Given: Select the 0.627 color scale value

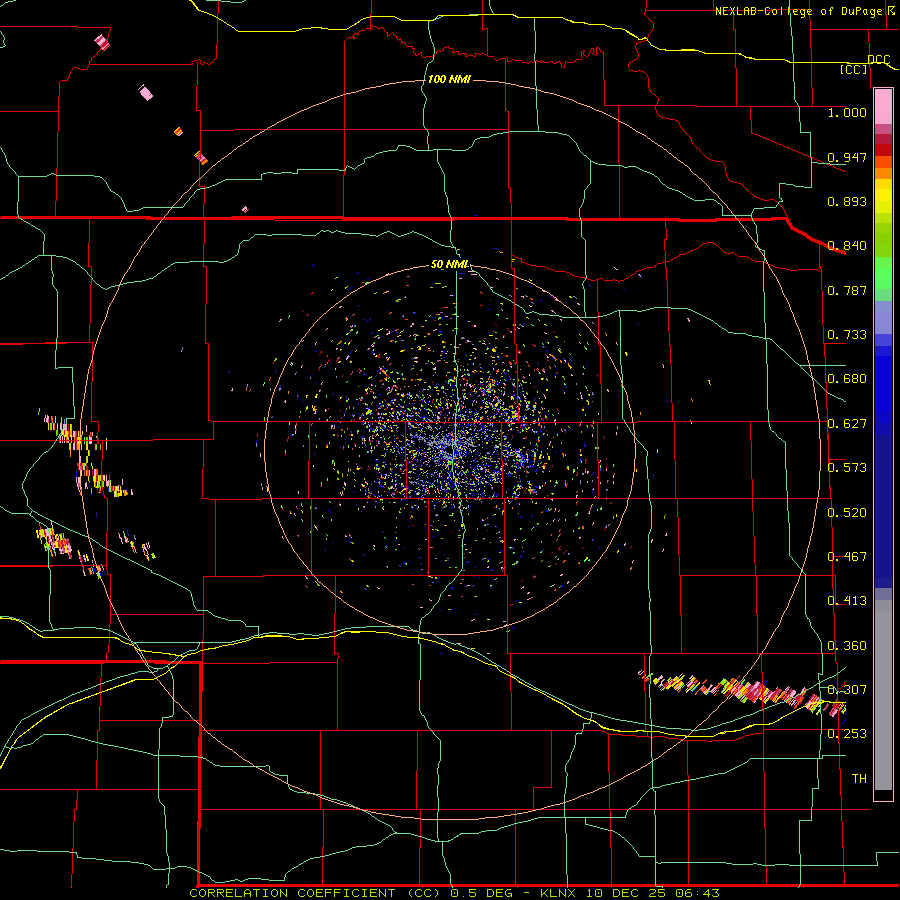Looking at the screenshot, I should pos(847,424).
